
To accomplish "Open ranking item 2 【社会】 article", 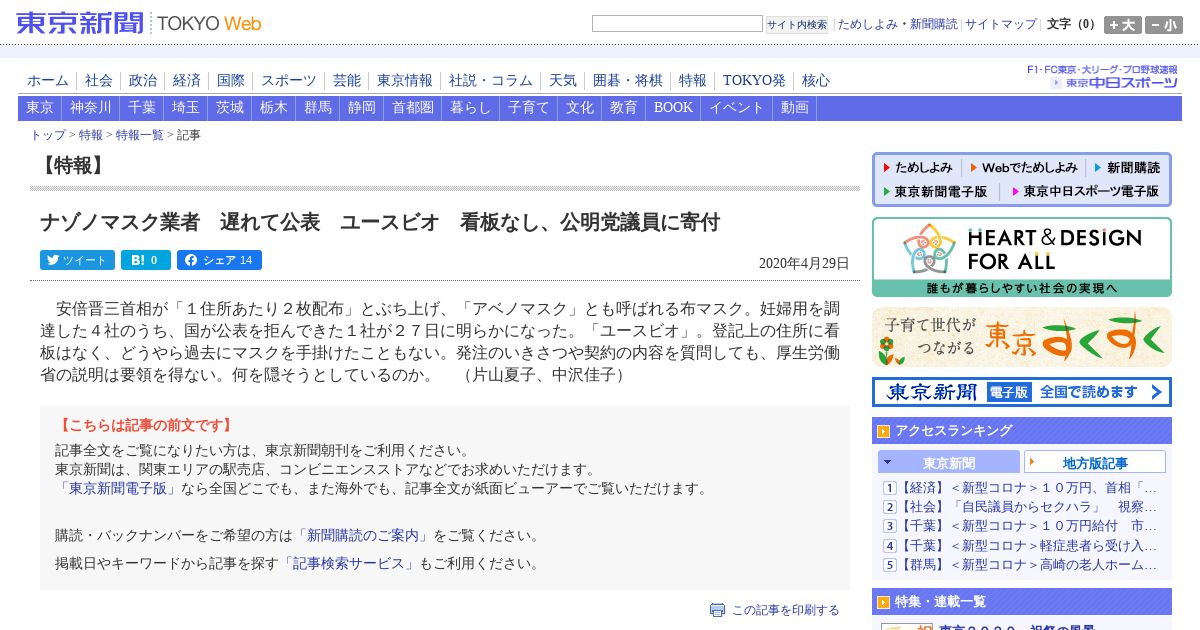I will pos(1028,507).
